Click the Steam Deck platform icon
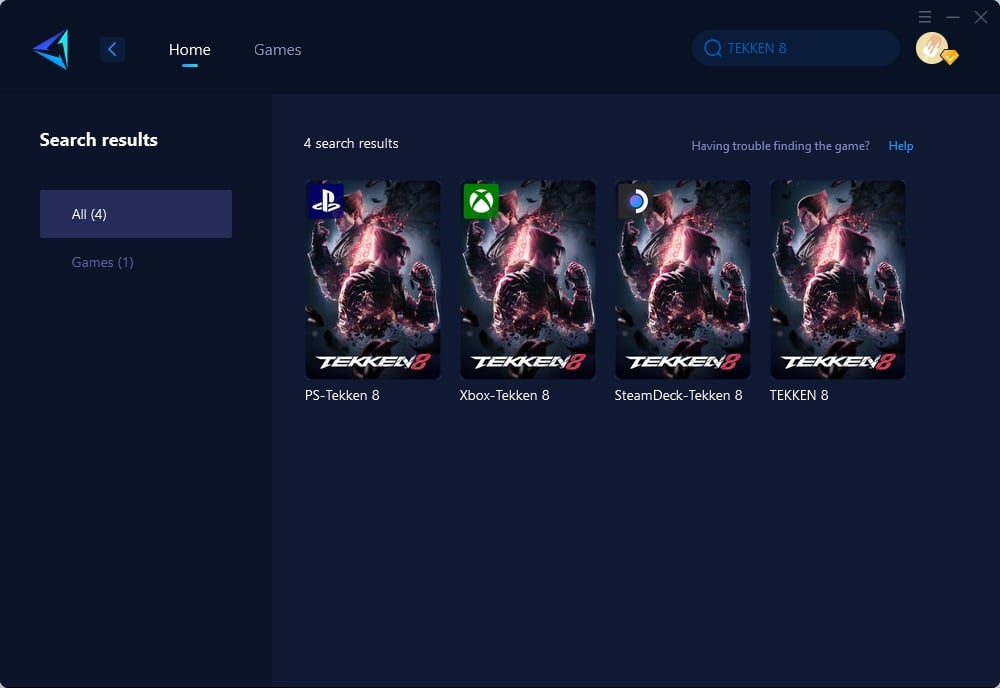The height and width of the screenshot is (688, 1000). pos(636,201)
